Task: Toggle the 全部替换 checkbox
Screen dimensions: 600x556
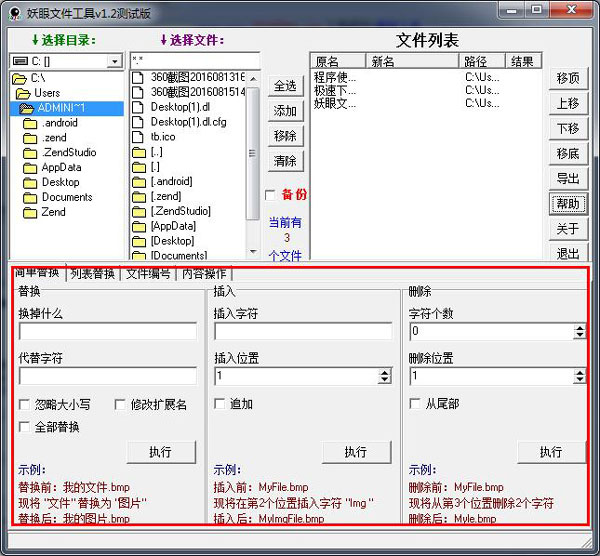Action: point(24,427)
